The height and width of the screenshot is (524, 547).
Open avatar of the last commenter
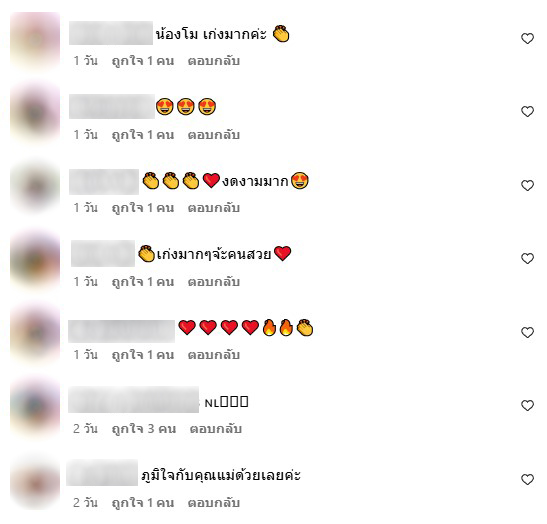point(35,483)
